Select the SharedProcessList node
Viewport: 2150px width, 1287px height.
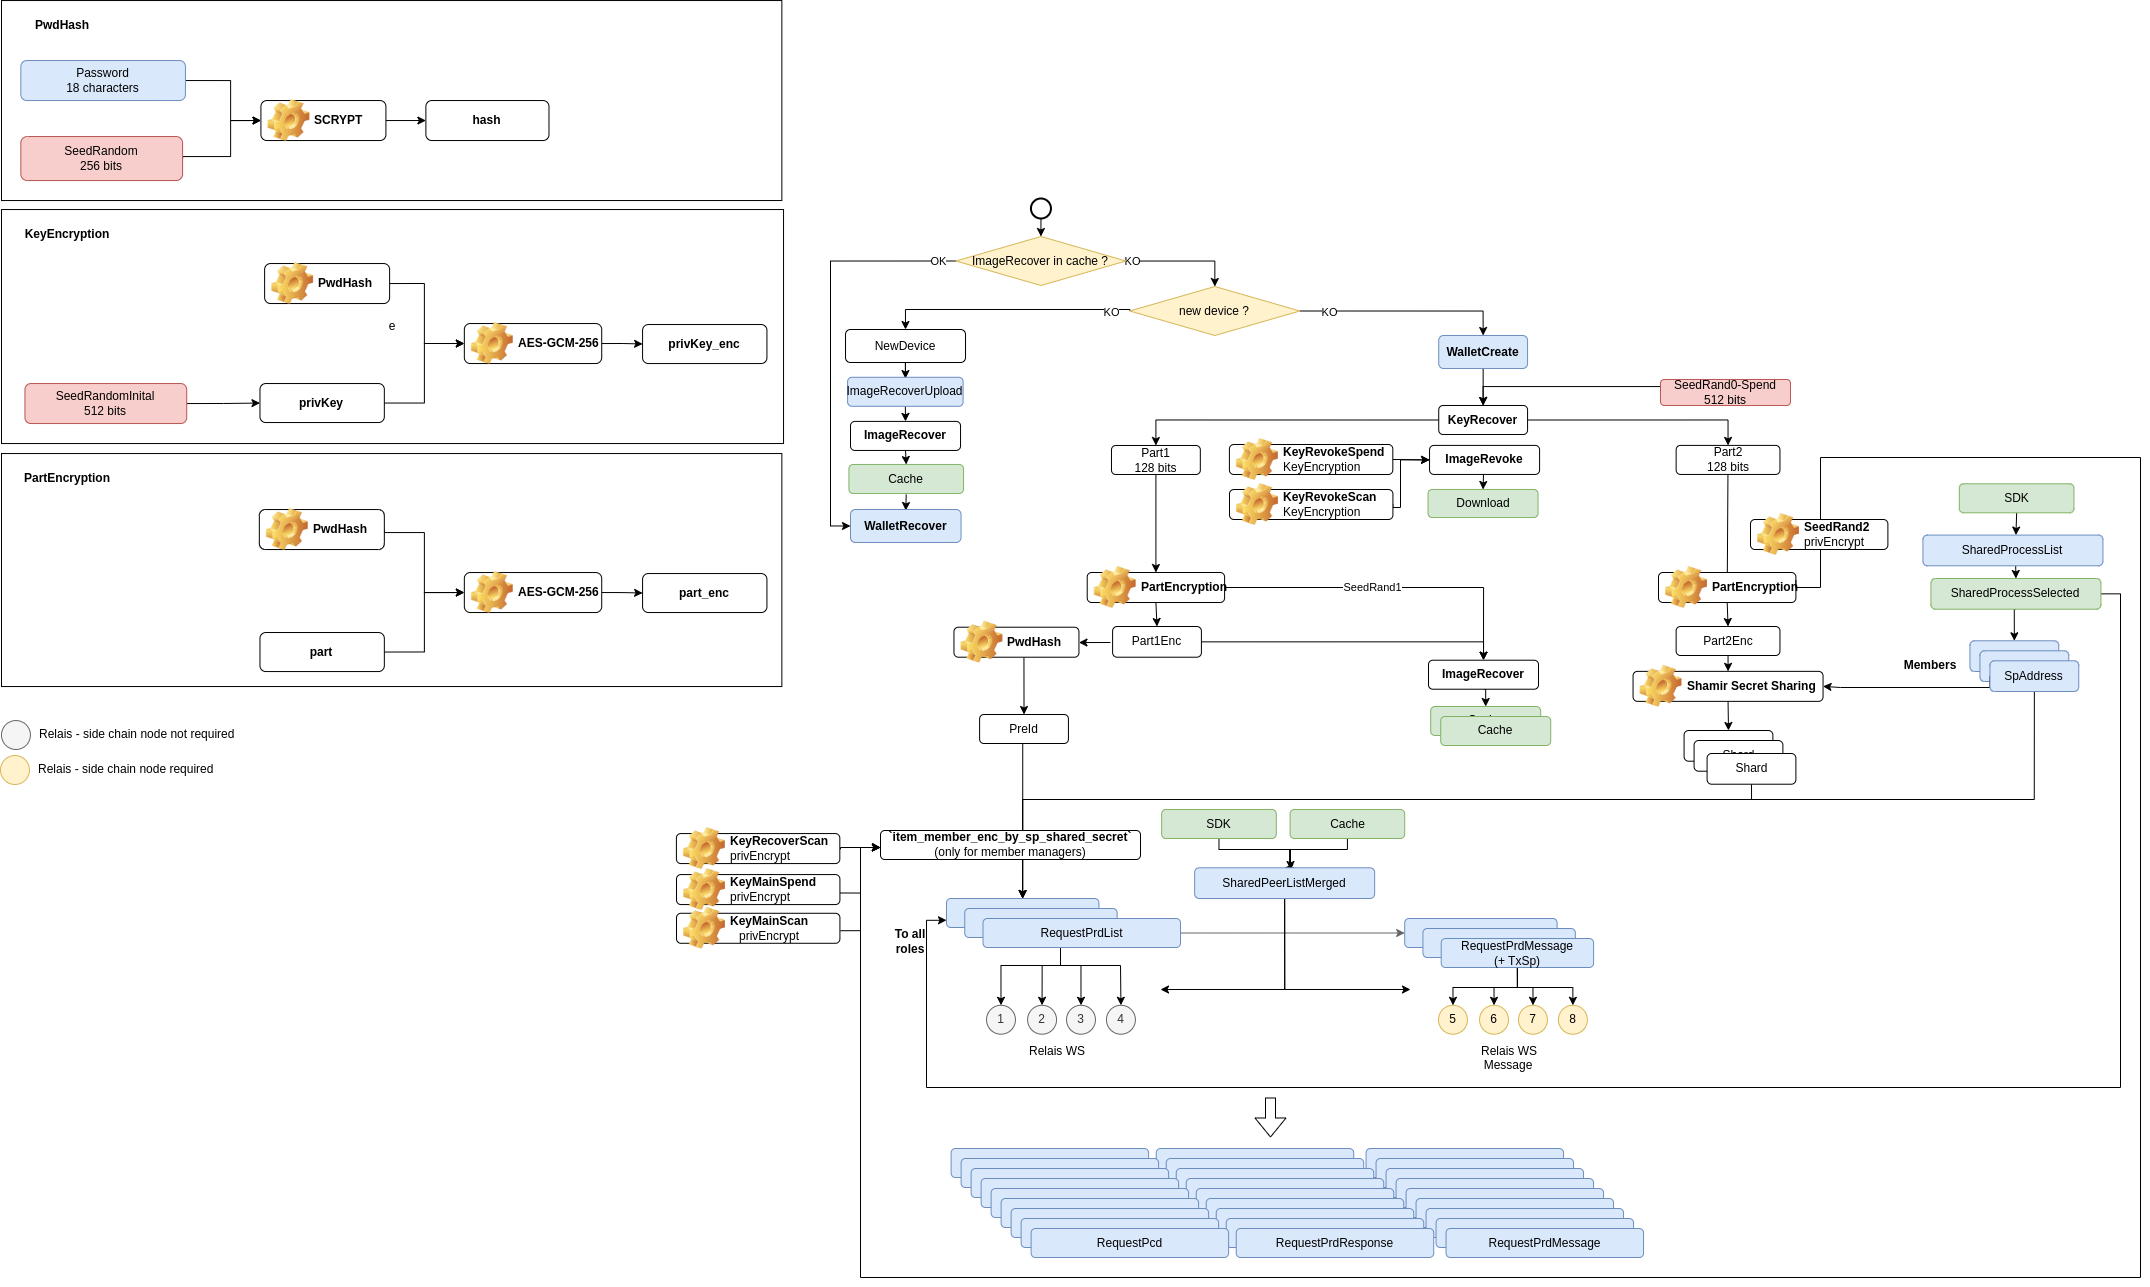click(2013, 551)
